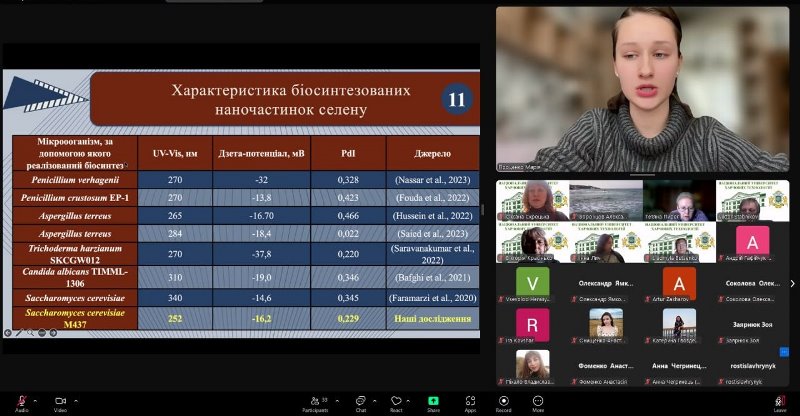The image size is (800, 416).
Task: Click UV-Vis value 340
Action: click(175, 298)
